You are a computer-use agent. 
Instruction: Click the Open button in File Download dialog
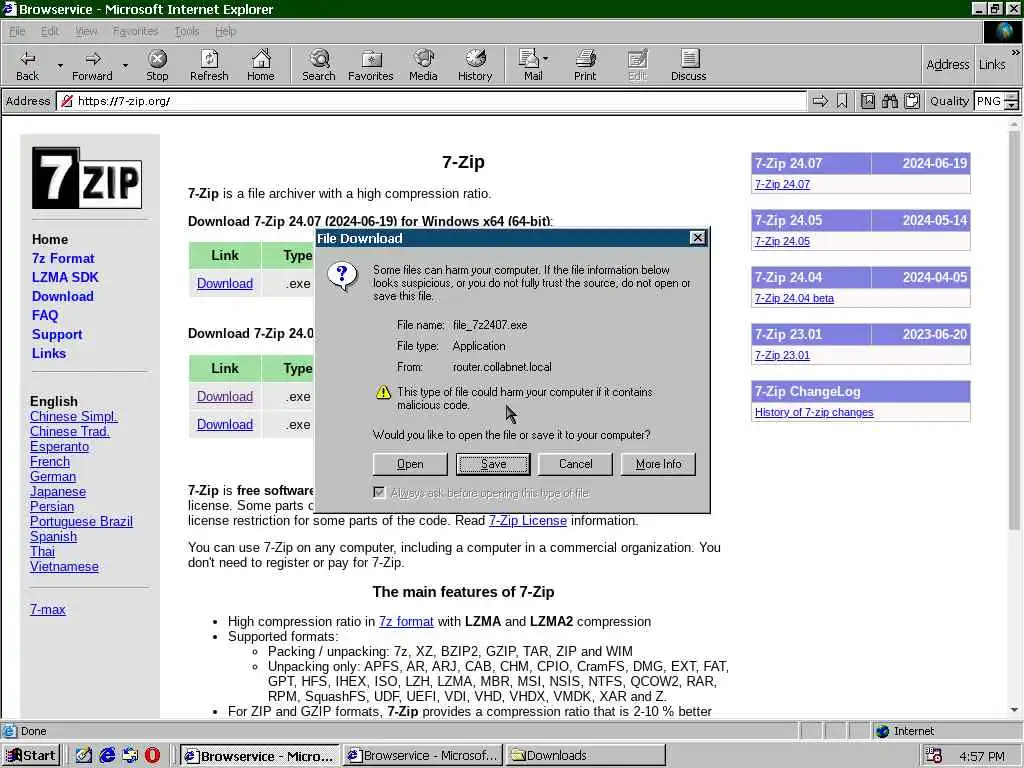coord(410,464)
